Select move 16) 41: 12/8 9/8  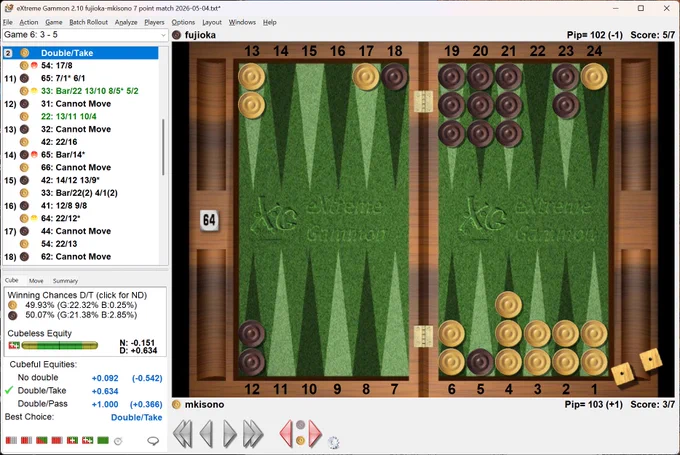pyautogui.click(x=81, y=206)
